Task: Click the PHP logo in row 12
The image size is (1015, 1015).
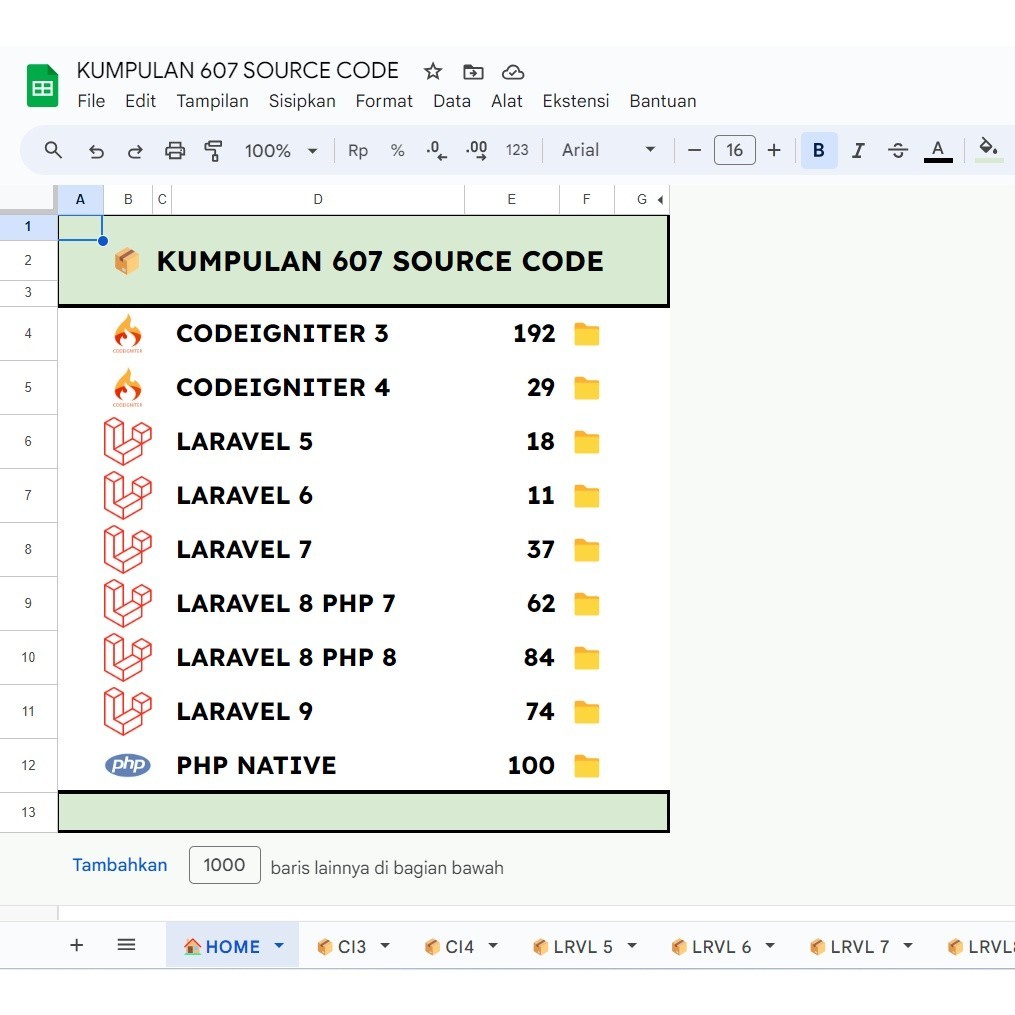Action: point(128,765)
